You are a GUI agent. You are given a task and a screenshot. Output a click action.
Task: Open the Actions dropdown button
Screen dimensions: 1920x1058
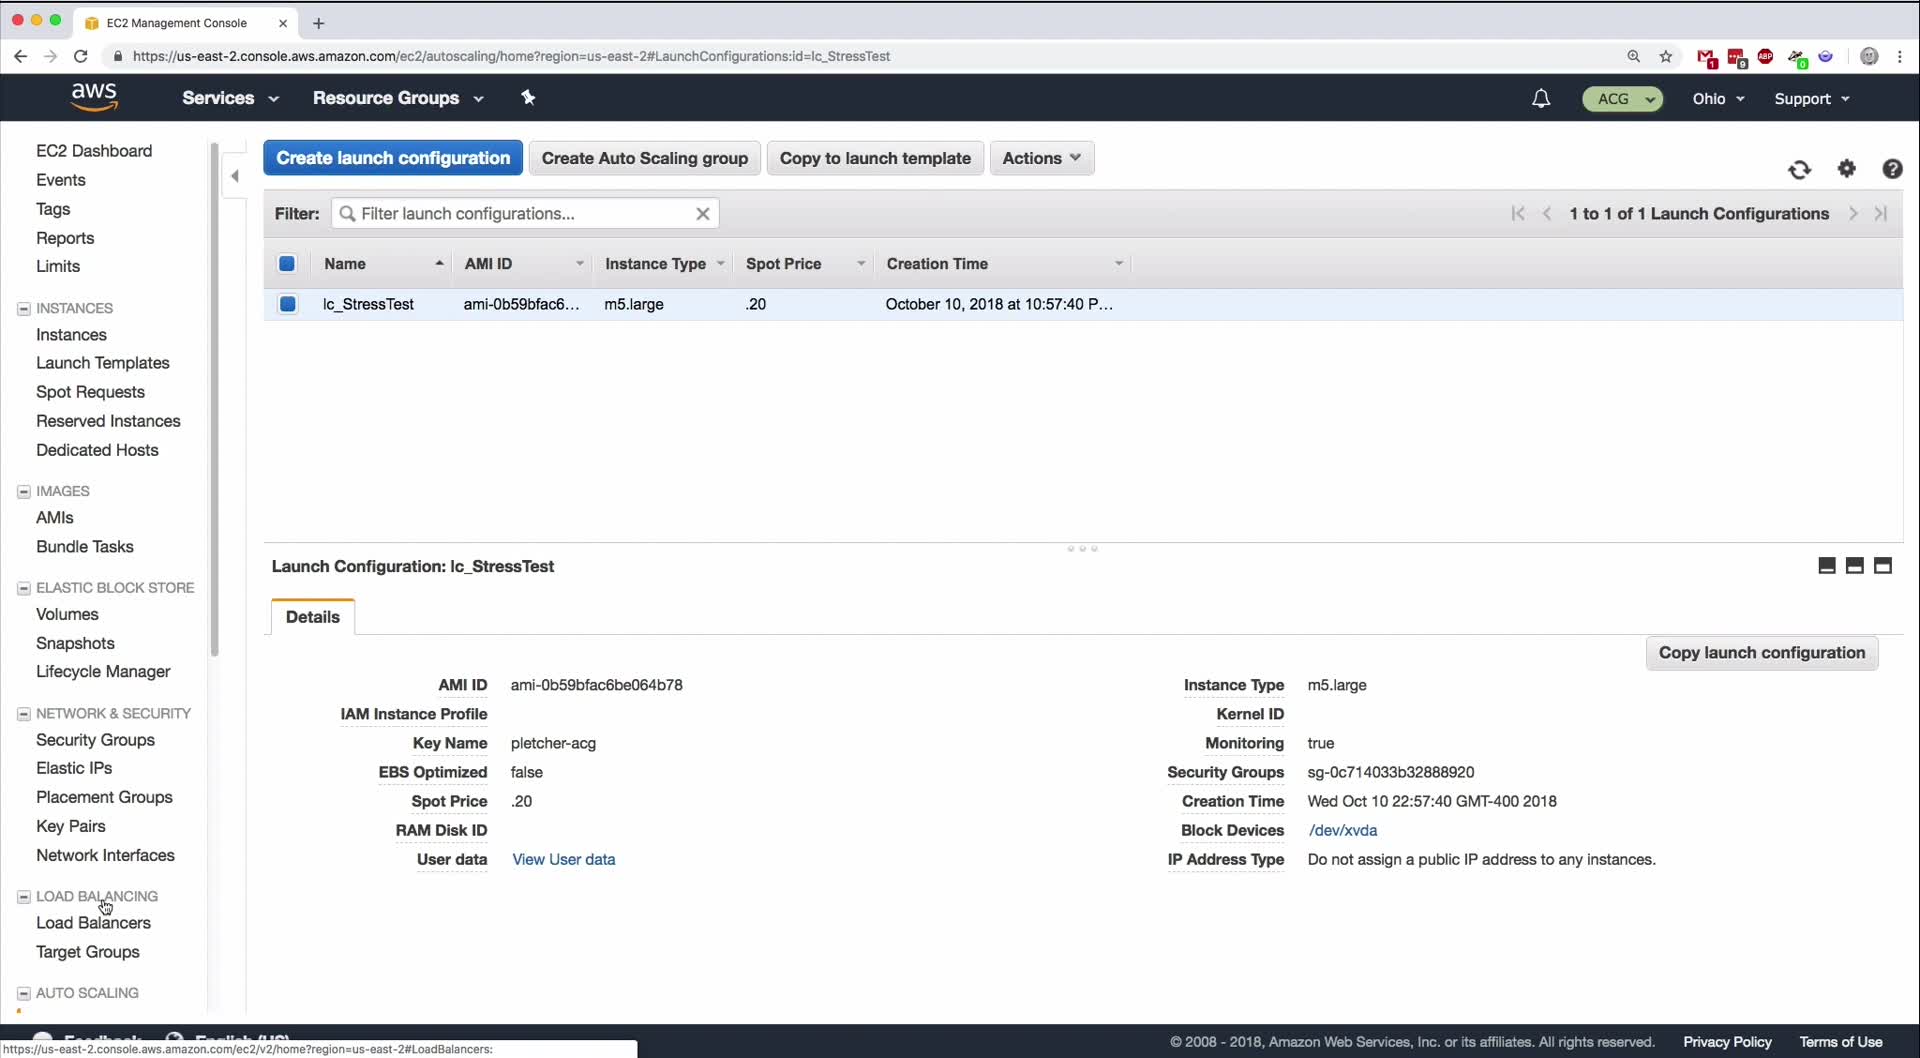pyautogui.click(x=1042, y=158)
